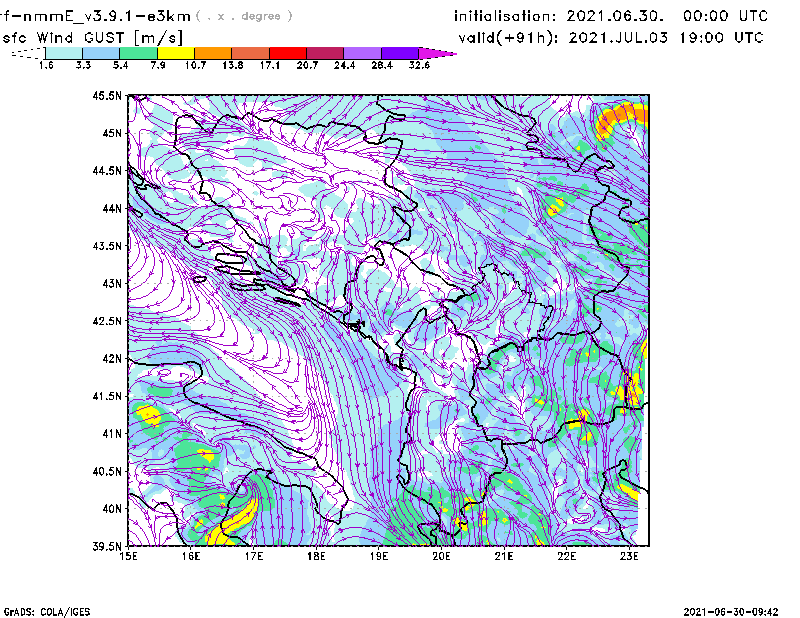The image size is (800, 618).
Task: Click the dark violet legend swatch before 32.6
Action: click(400, 53)
